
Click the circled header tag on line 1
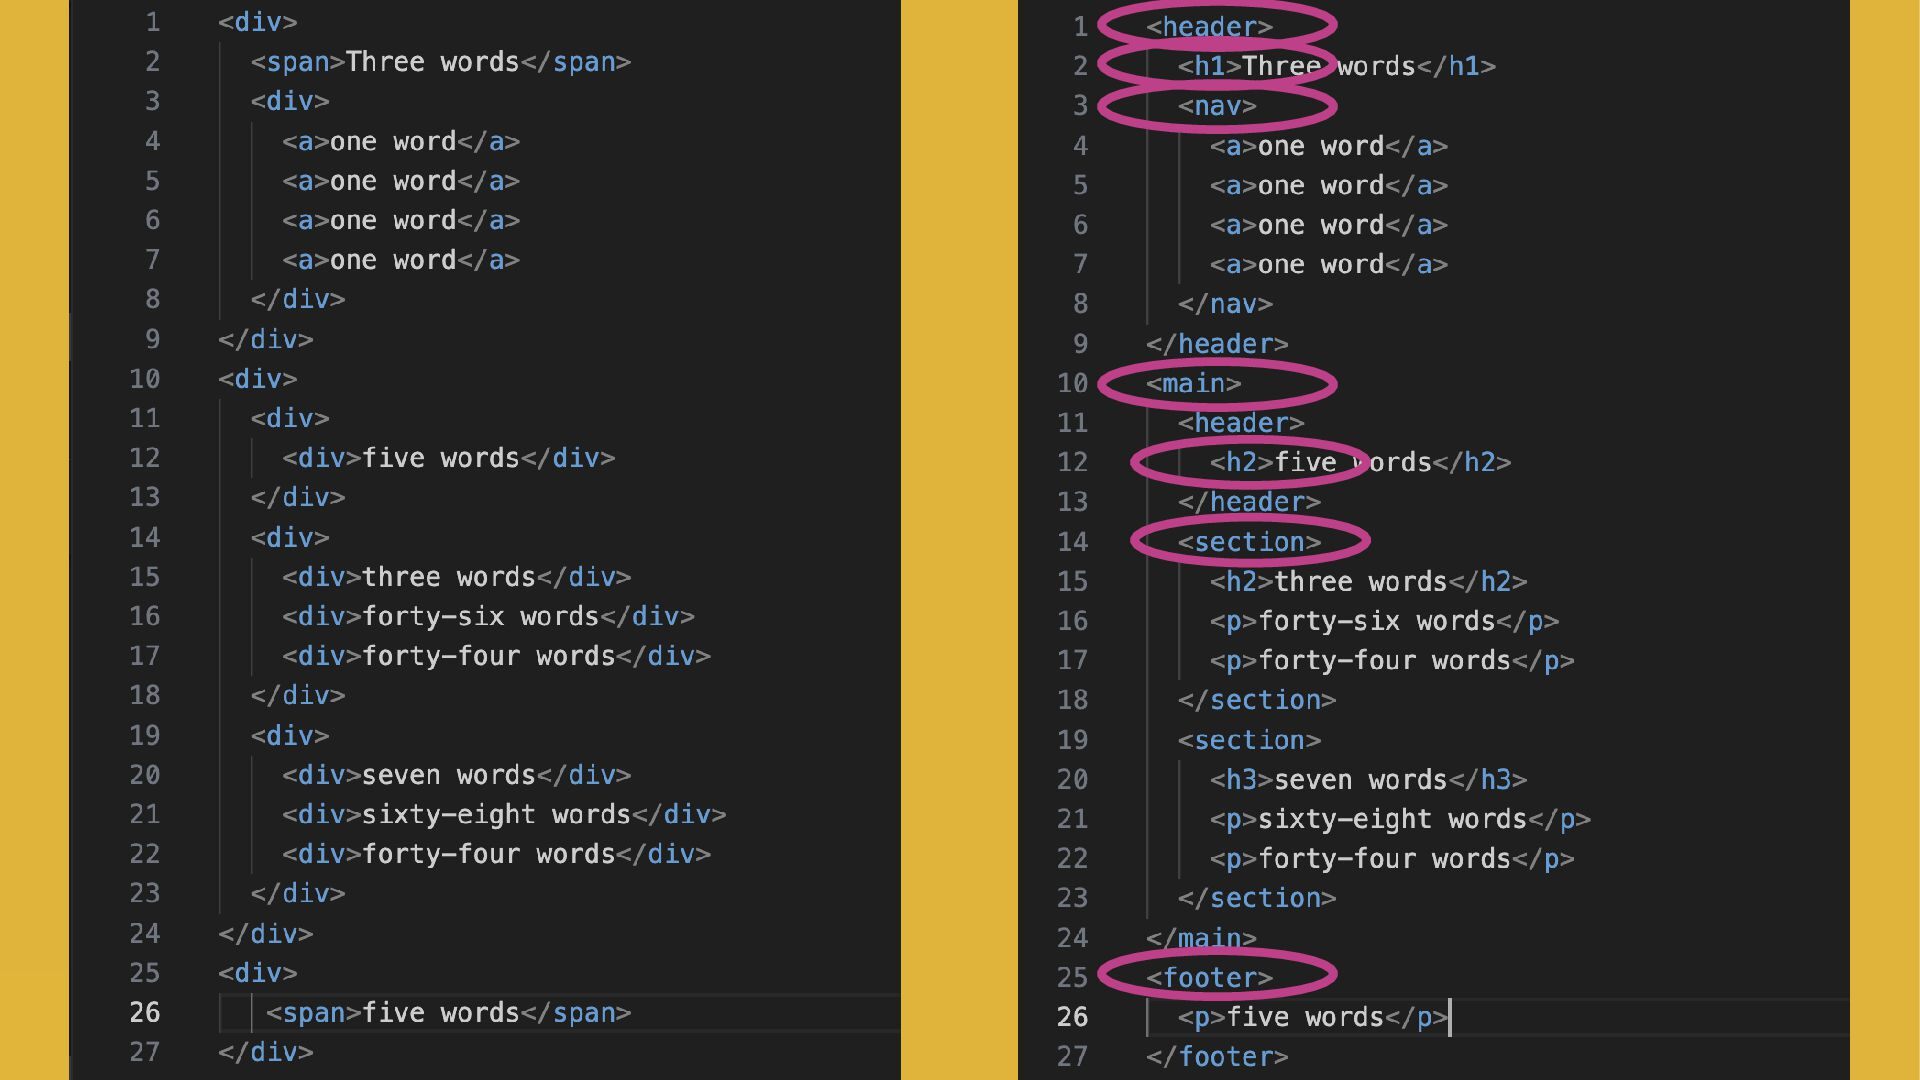tap(1209, 27)
